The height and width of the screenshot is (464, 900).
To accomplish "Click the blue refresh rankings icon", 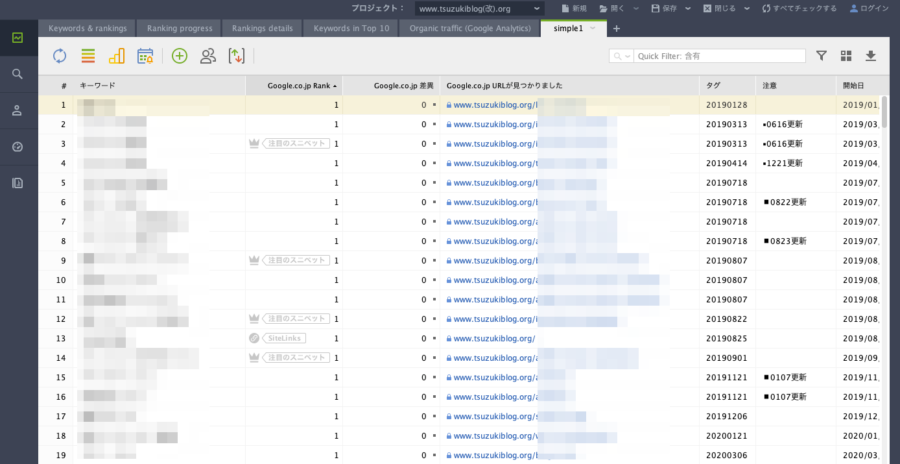I will point(60,56).
